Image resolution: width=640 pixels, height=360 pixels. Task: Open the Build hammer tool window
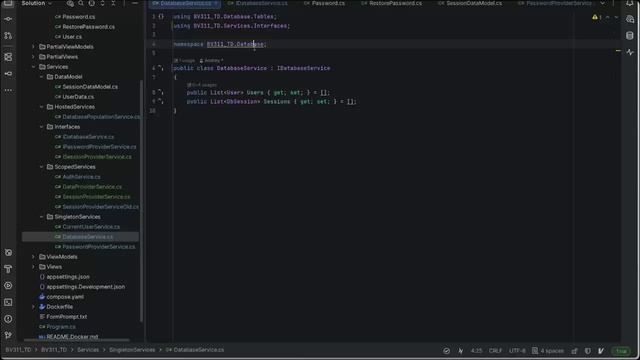coord(8,269)
